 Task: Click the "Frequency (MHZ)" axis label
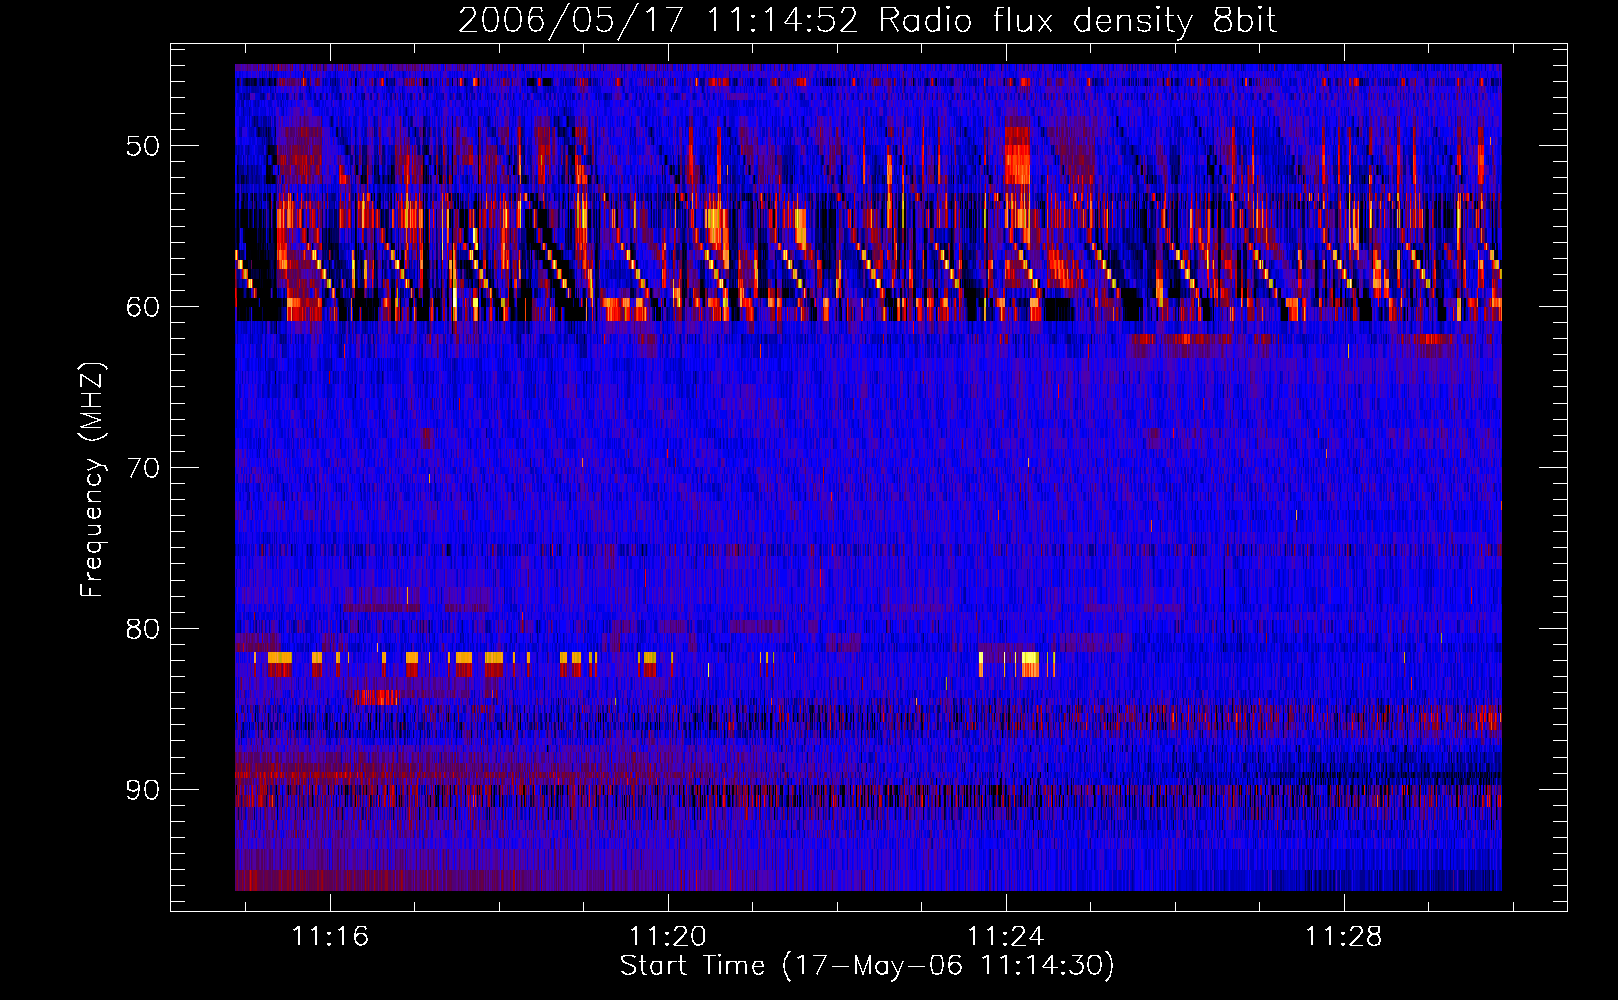92,480
